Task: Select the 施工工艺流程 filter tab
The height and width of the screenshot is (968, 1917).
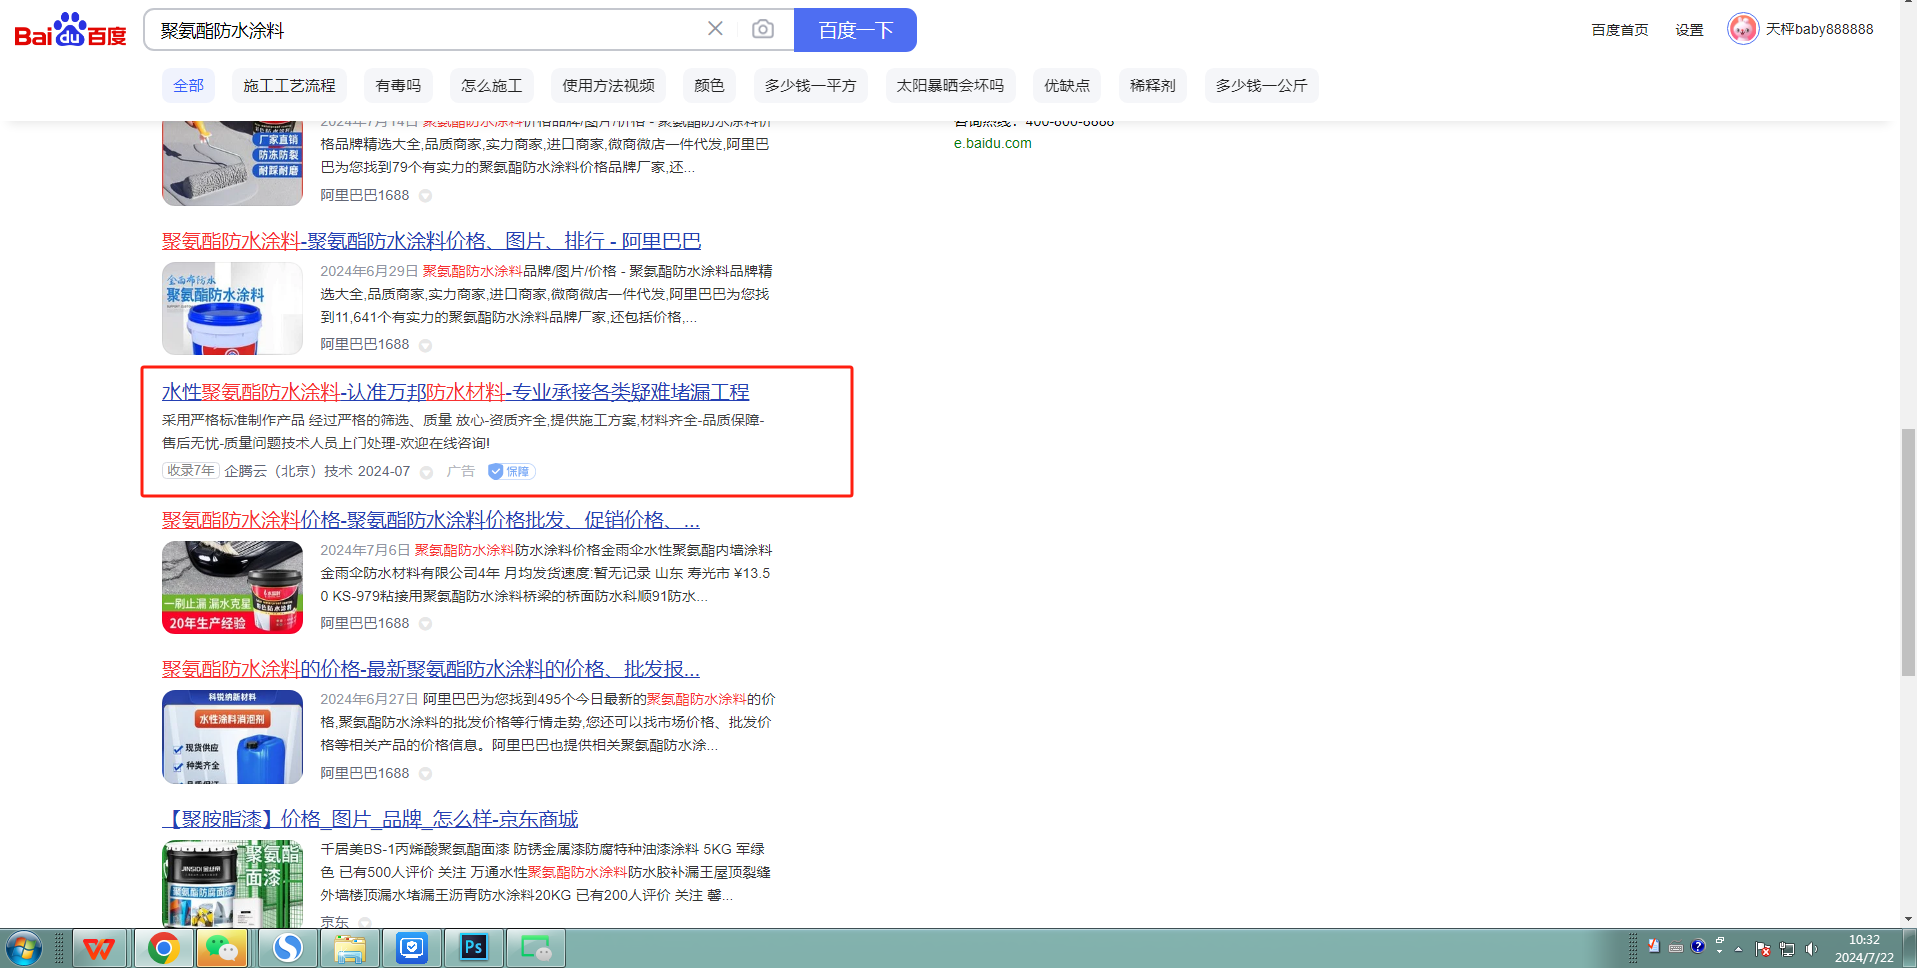Action: (x=289, y=86)
